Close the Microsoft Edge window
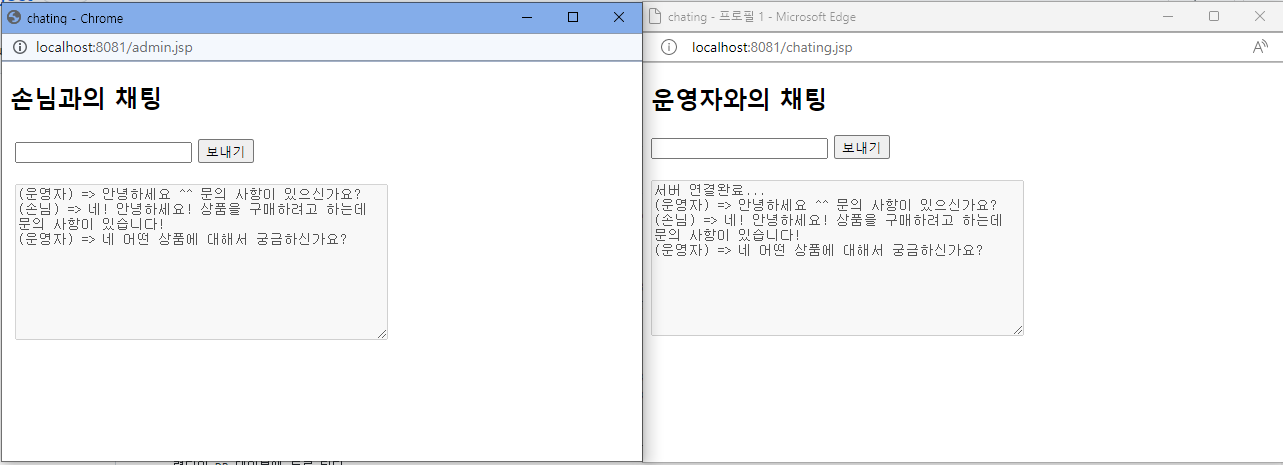The image size is (1283, 465). [1260, 16]
